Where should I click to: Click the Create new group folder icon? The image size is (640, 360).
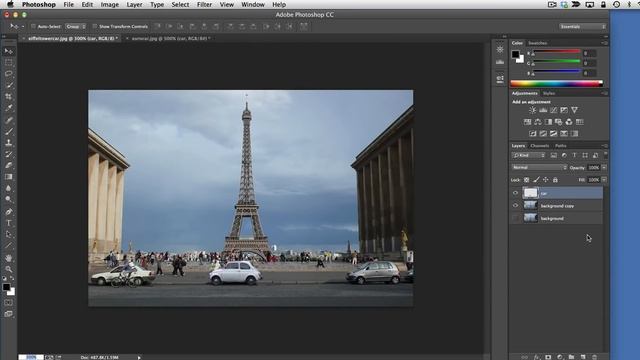click(x=571, y=357)
